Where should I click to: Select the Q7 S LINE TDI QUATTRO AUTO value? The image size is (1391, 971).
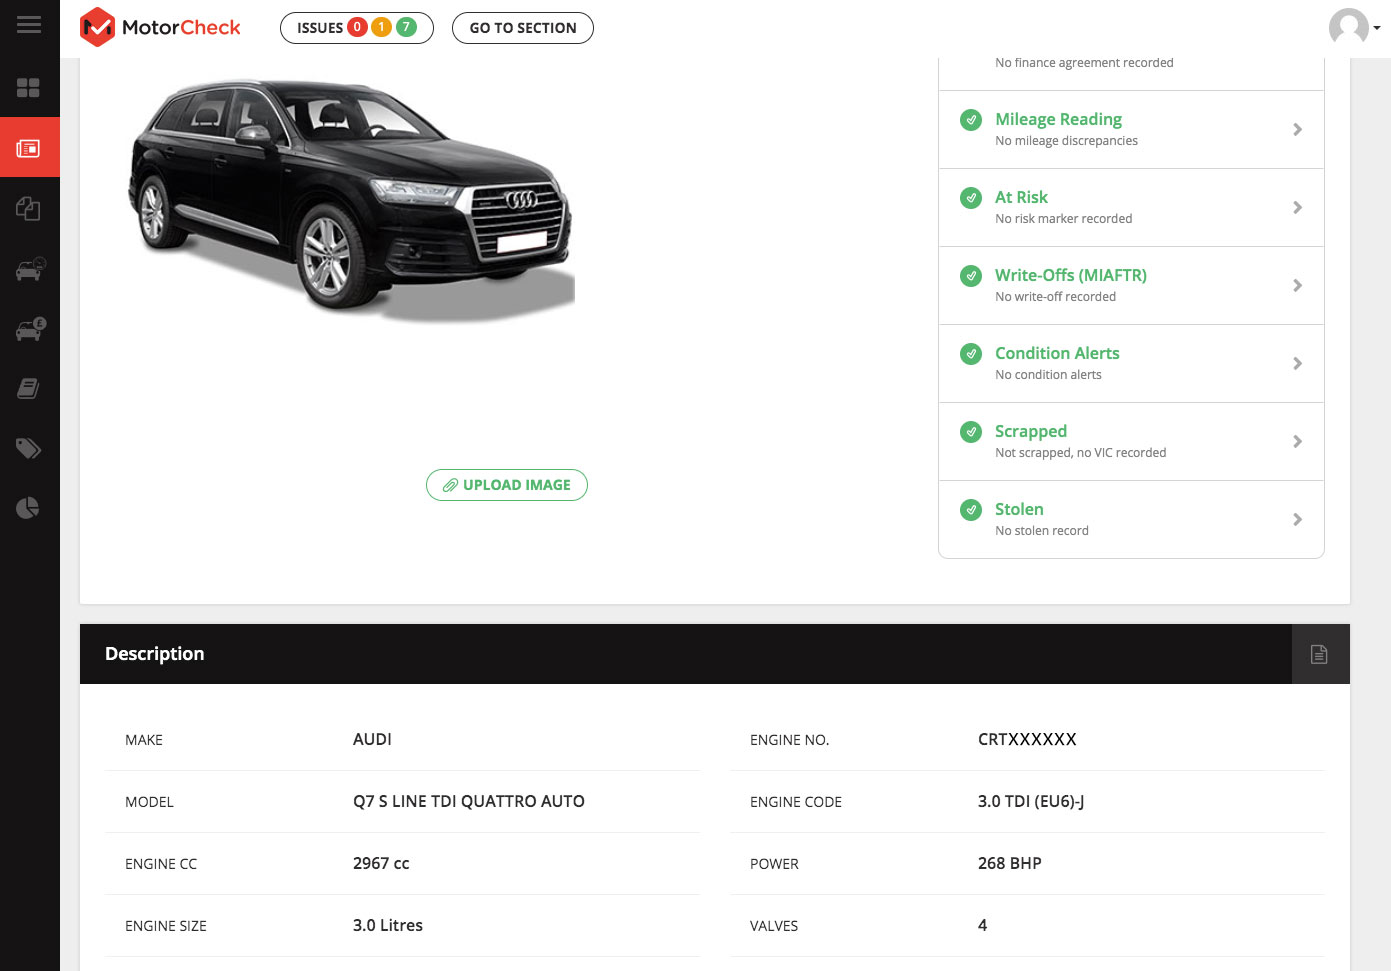coord(469,802)
